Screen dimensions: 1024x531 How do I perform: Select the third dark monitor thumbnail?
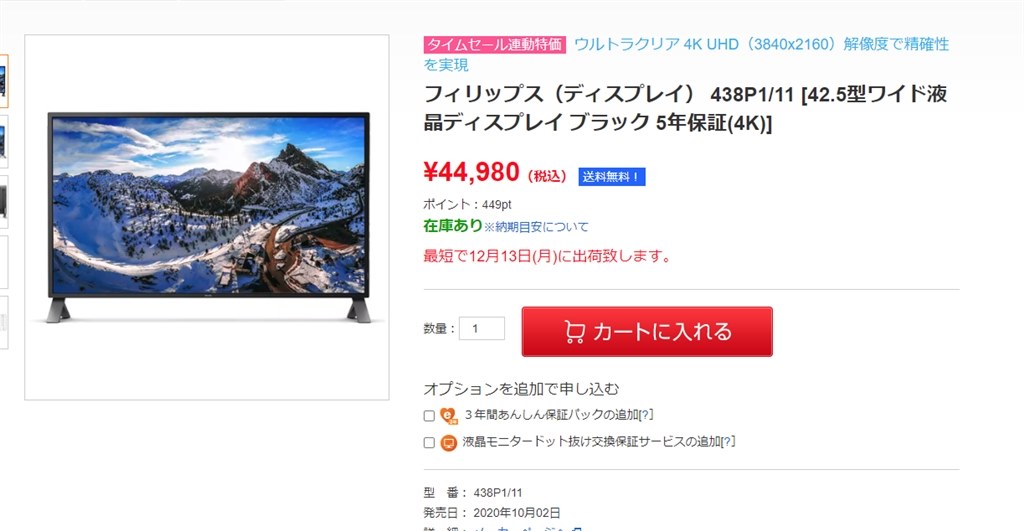pyautogui.click(x=4, y=202)
